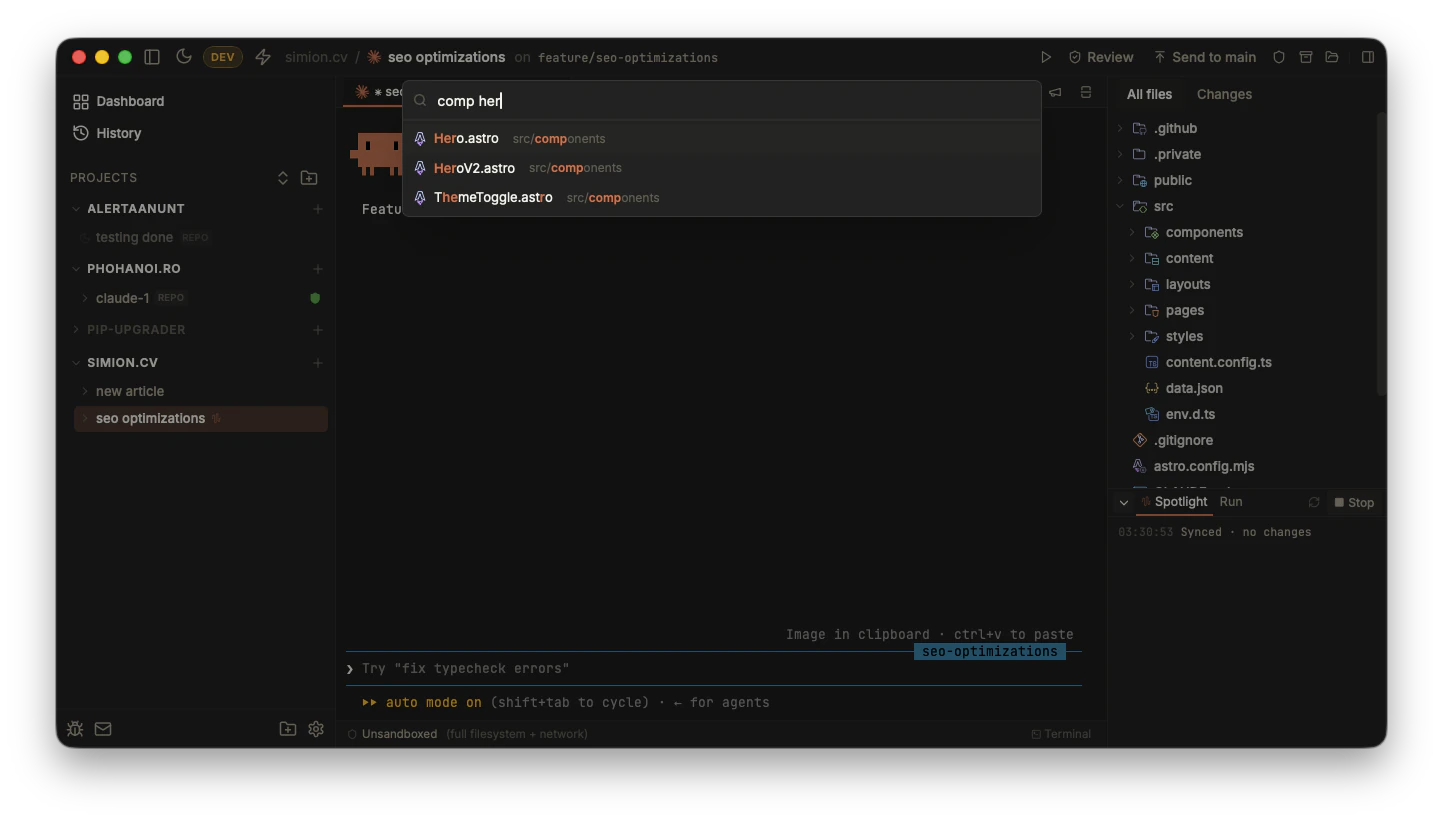Click the green shield next to claude-1
Viewport: 1443px width, 822px height.
pos(315,298)
